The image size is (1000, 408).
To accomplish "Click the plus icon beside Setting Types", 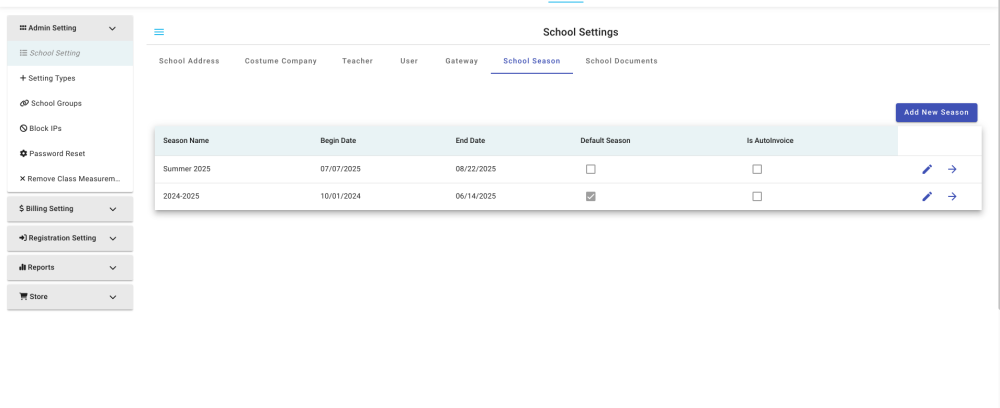I will click(x=23, y=78).
